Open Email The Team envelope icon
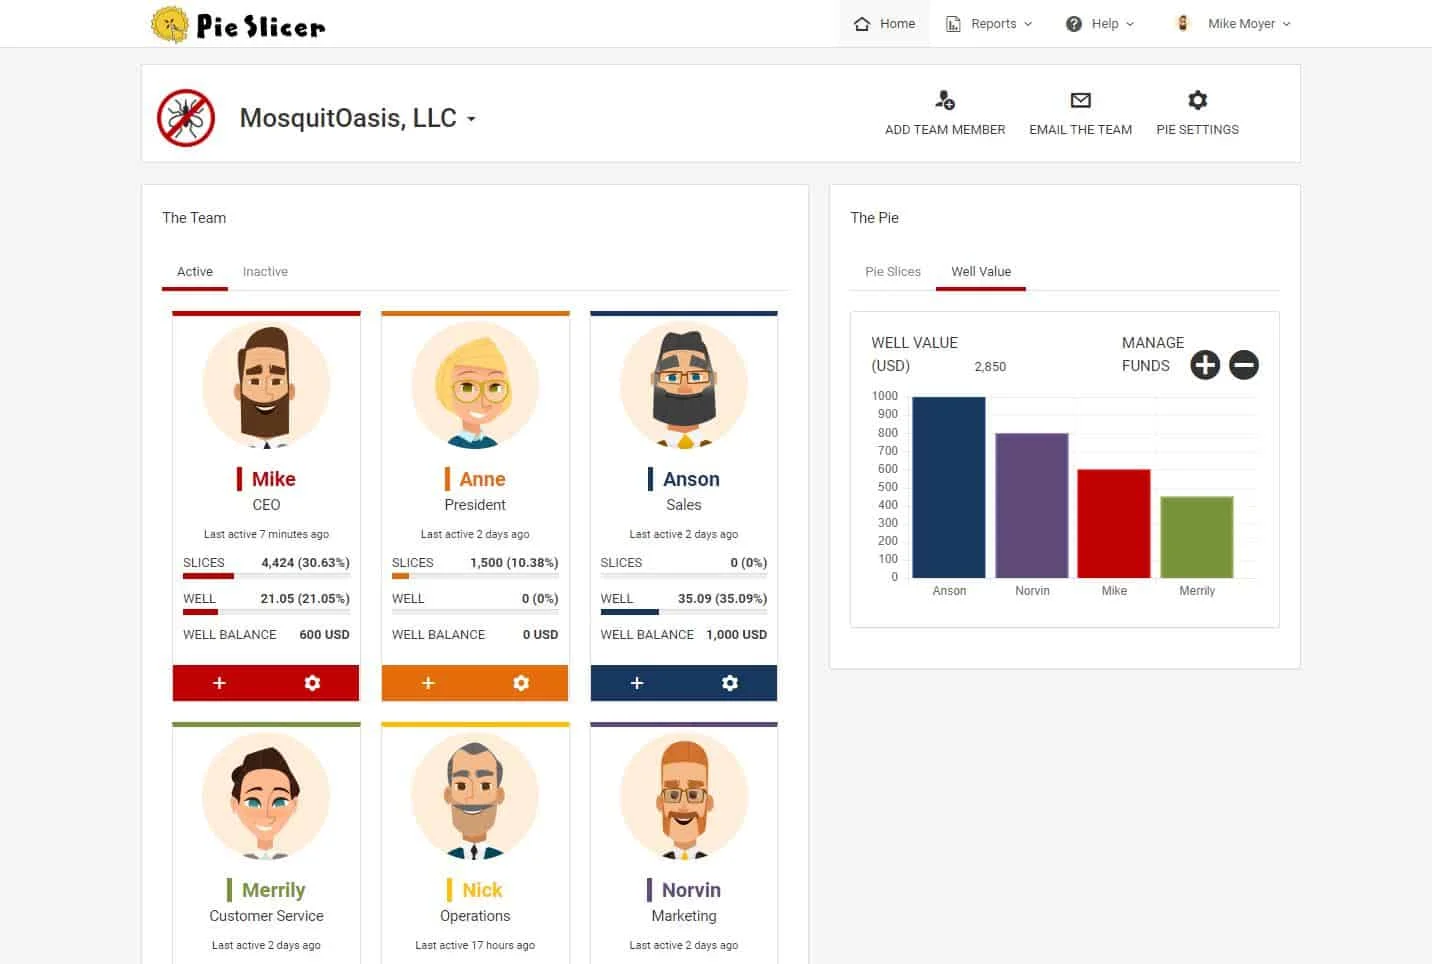 coord(1080,100)
